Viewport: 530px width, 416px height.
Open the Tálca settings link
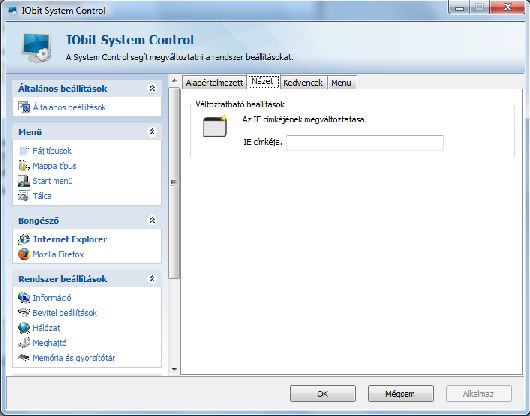coord(42,196)
